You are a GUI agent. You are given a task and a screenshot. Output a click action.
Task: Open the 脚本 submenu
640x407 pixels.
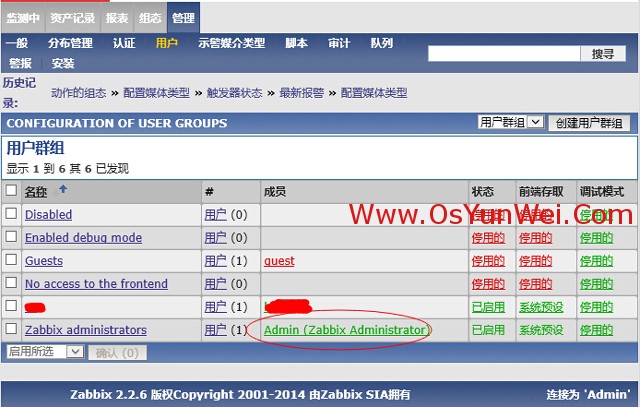point(296,43)
